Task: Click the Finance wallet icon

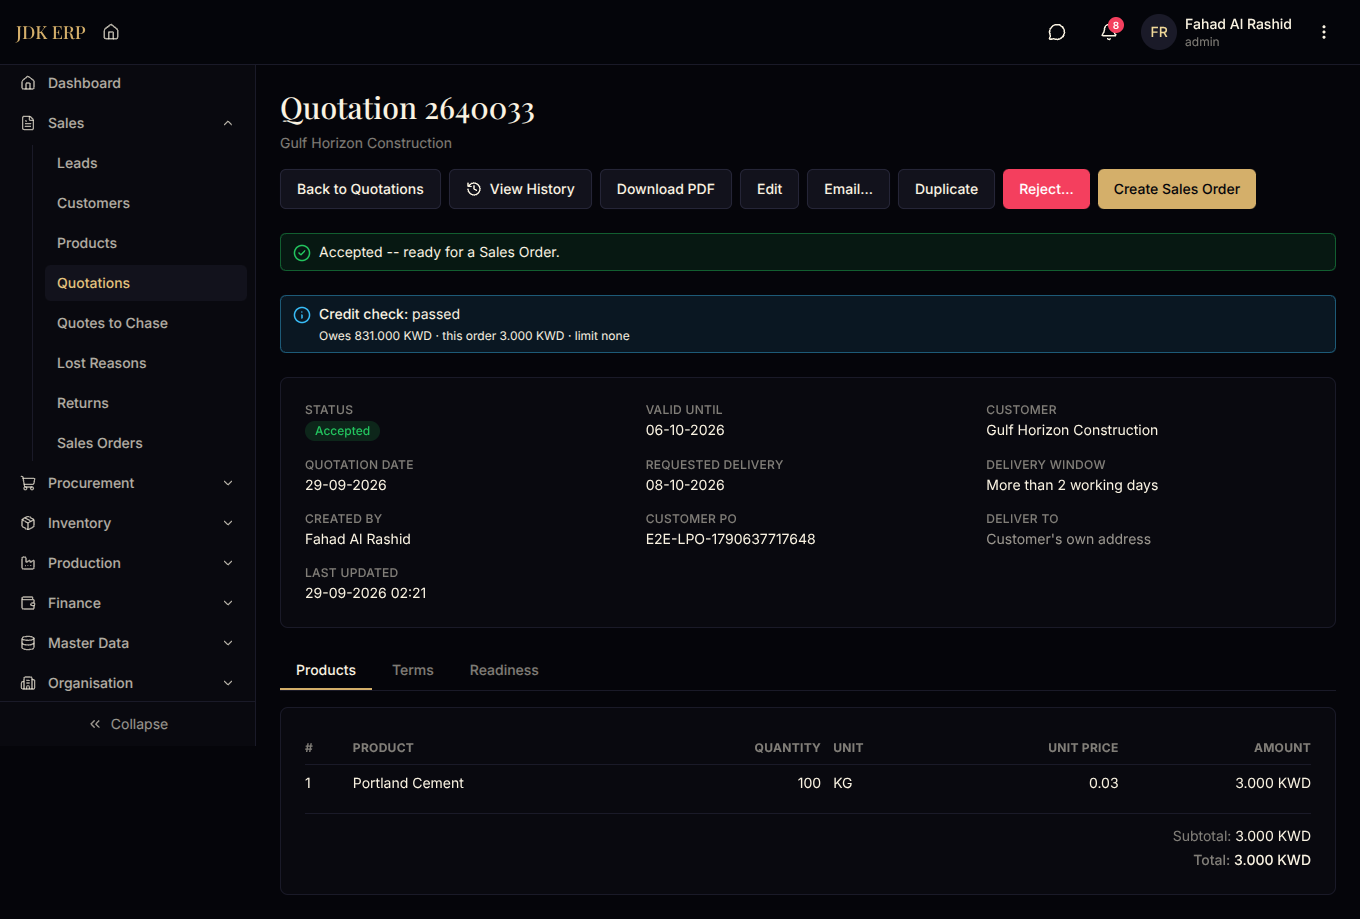Action: (x=28, y=603)
